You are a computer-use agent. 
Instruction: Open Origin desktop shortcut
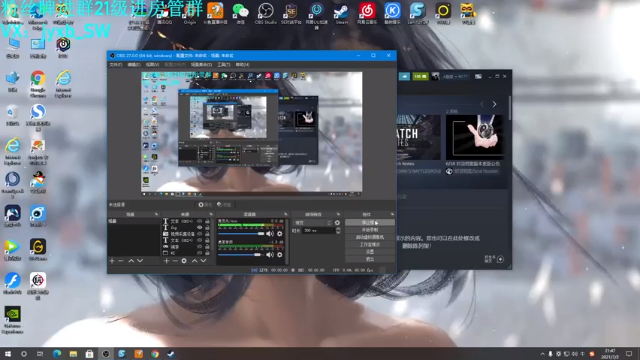click(x=190, y=13)
